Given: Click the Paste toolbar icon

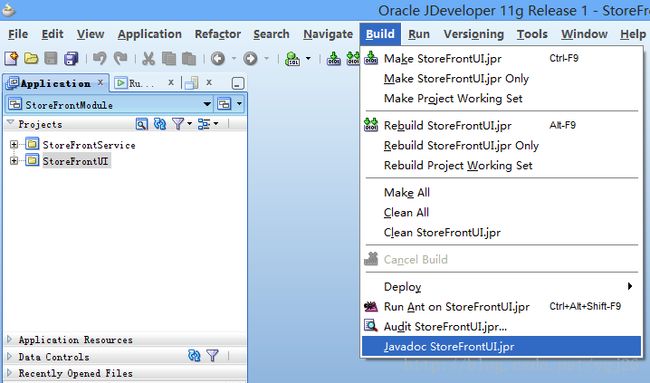Looking at the screenshot, I should (189, 58).
